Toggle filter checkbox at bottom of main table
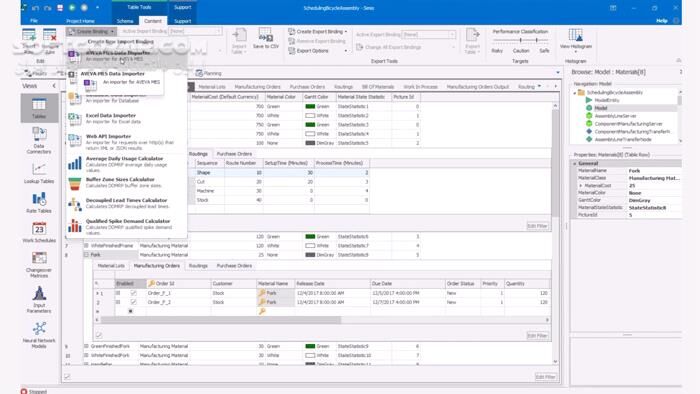The width and height of the screenshot is (700, 394). click(67, 377)
